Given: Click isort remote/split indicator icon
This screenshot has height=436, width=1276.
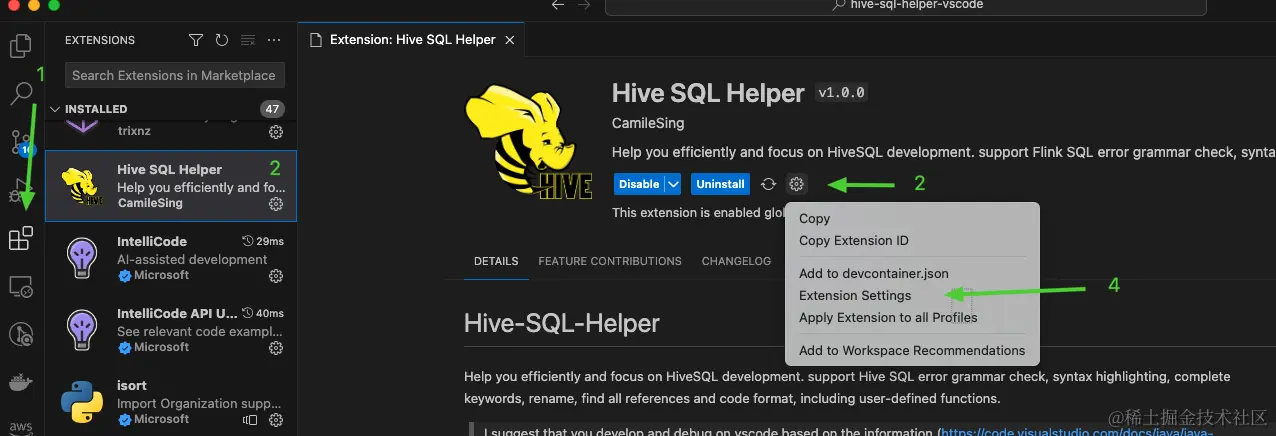Looking at the screenshot, I should coord(250,420).
